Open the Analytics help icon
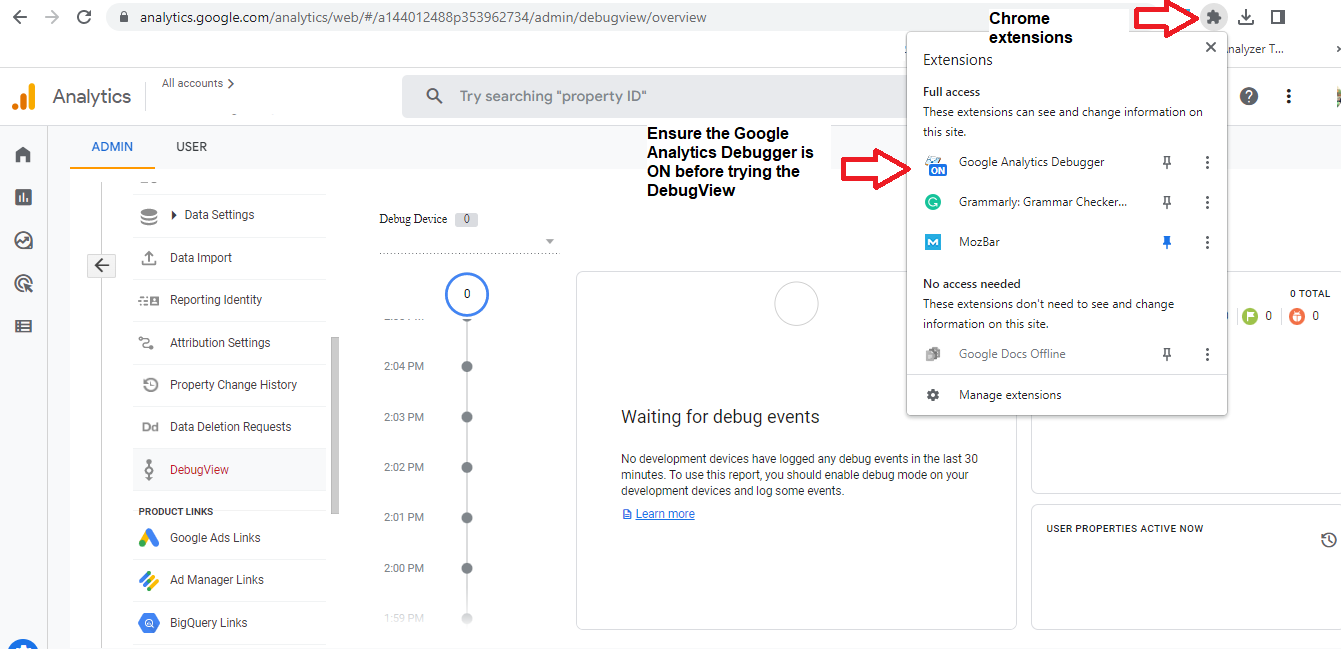The width and height of the screenshot is (1341, 649). (1249, 96)
